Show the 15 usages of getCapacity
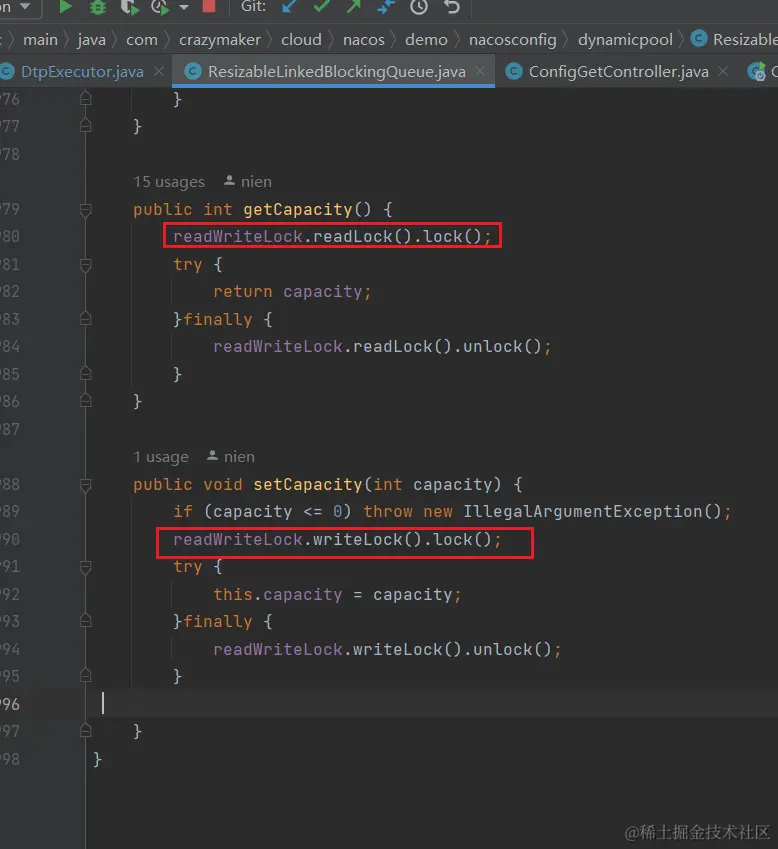 [x=169, y=182]
